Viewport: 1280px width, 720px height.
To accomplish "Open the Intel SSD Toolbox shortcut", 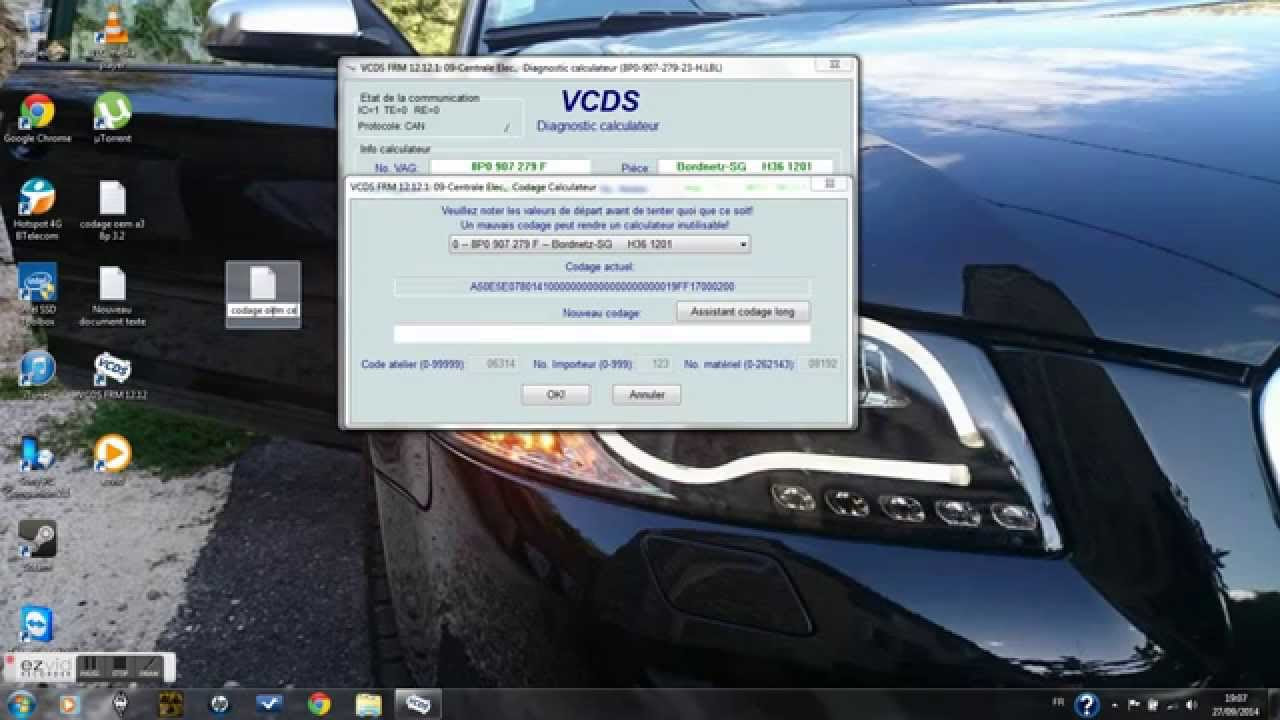I will coord(37,295).
